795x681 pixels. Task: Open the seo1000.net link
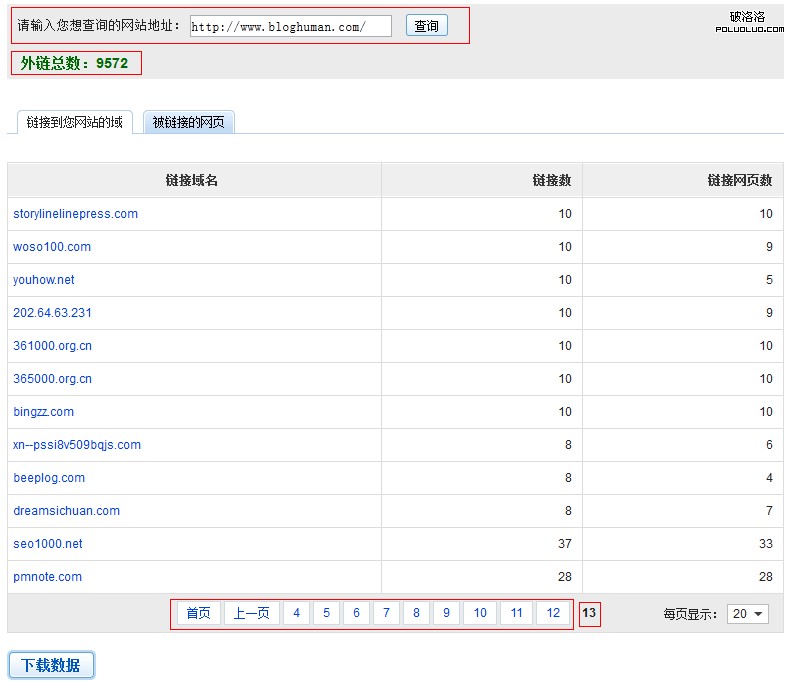[48, 544]
